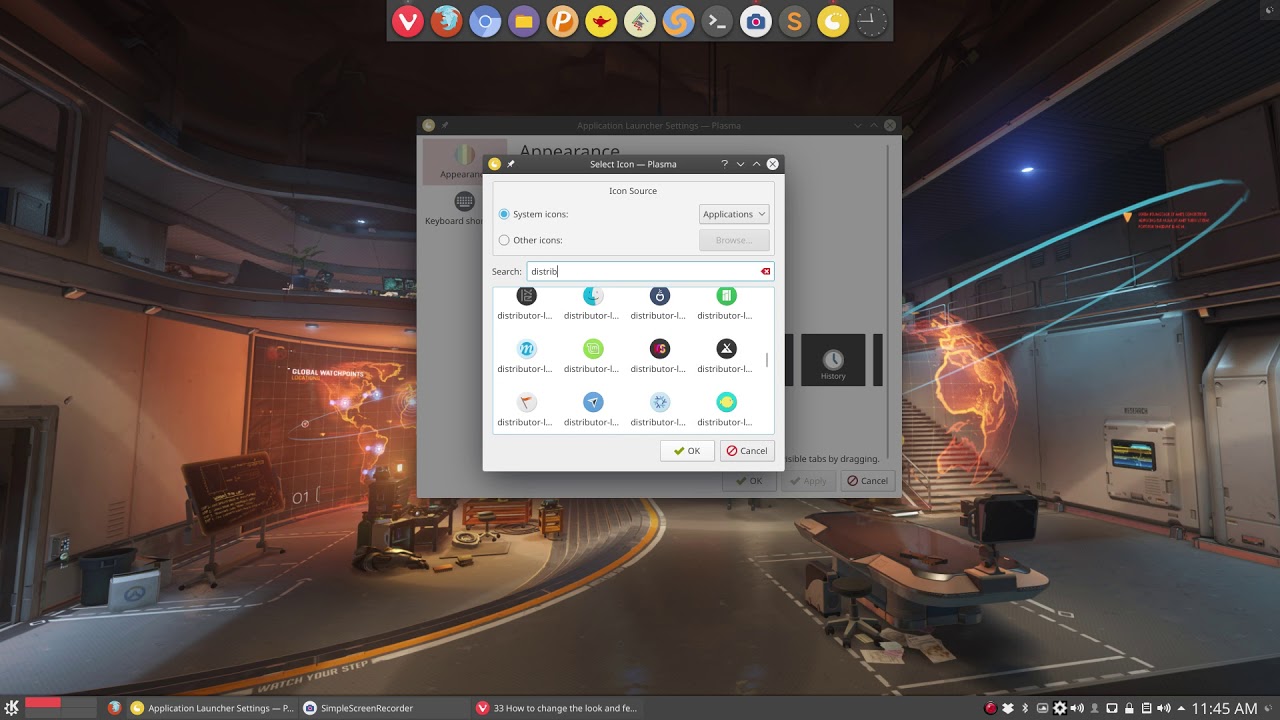Click the analog clock in the dock

pyautogui.click(x=872, y=21)
